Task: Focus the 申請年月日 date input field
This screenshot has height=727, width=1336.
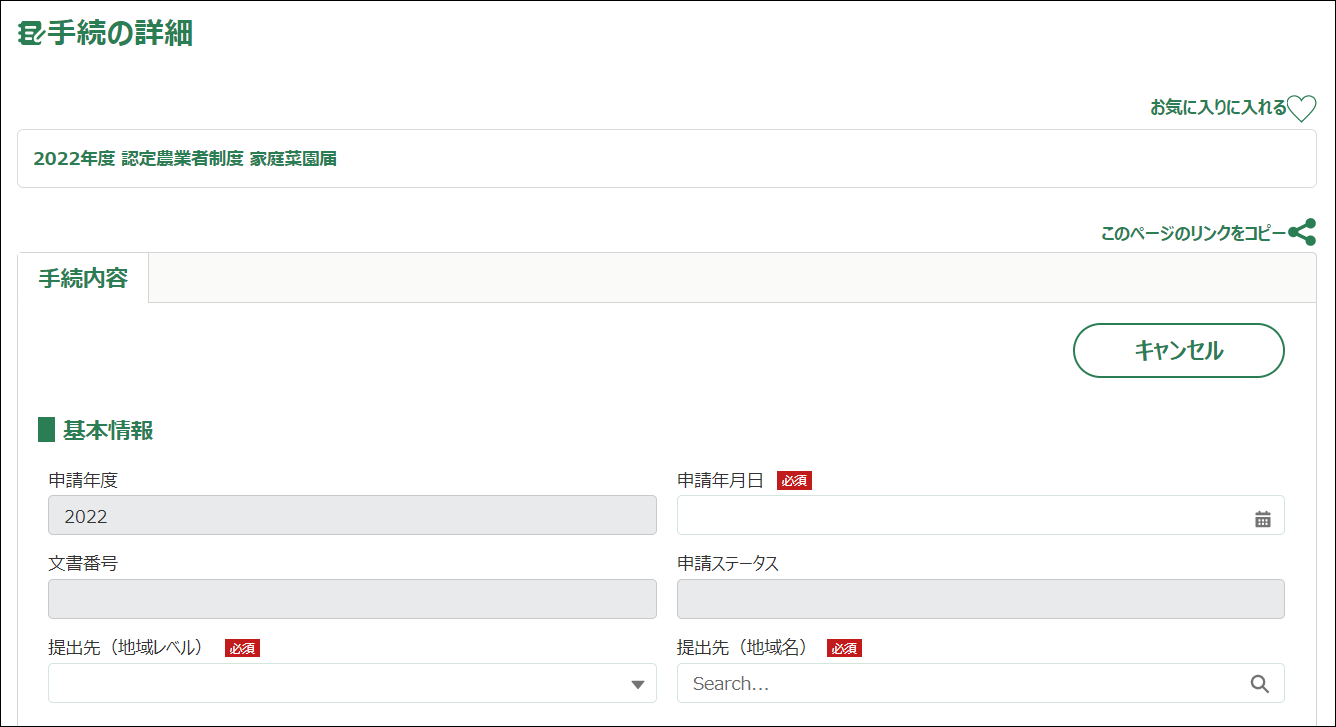Action: point(960,516)
